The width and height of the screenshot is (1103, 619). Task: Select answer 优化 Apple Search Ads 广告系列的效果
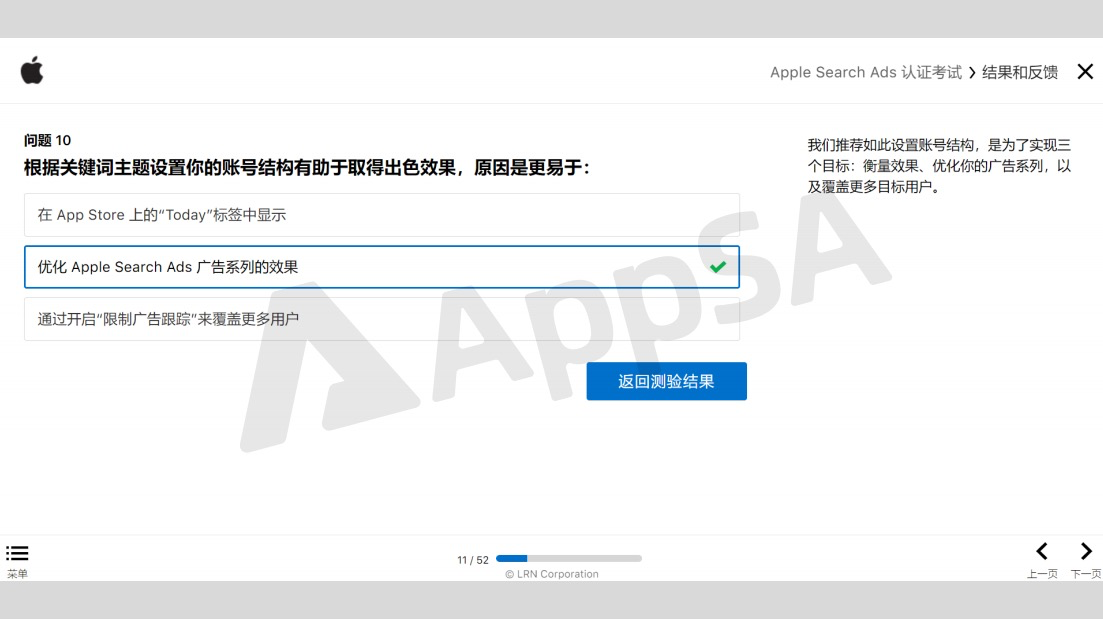382,267
